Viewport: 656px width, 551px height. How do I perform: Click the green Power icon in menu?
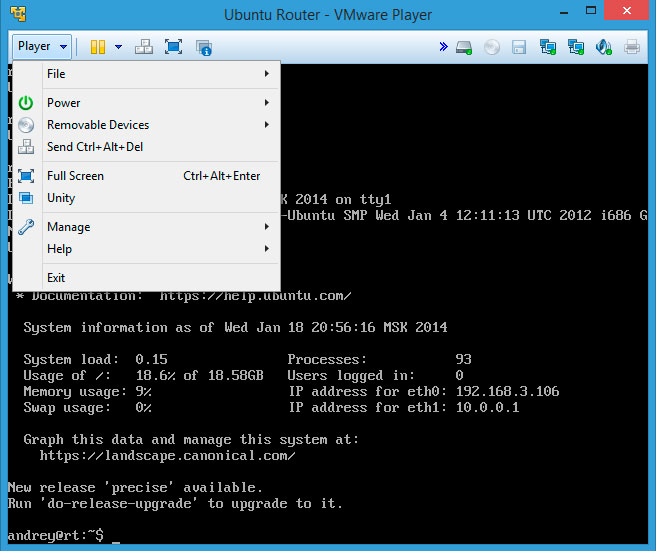[26, 103]
